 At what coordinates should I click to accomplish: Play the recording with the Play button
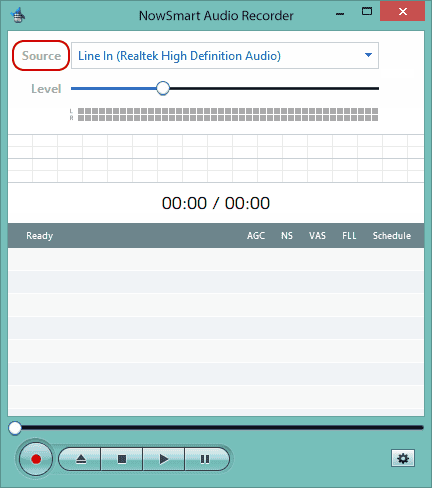pos(163,459)
